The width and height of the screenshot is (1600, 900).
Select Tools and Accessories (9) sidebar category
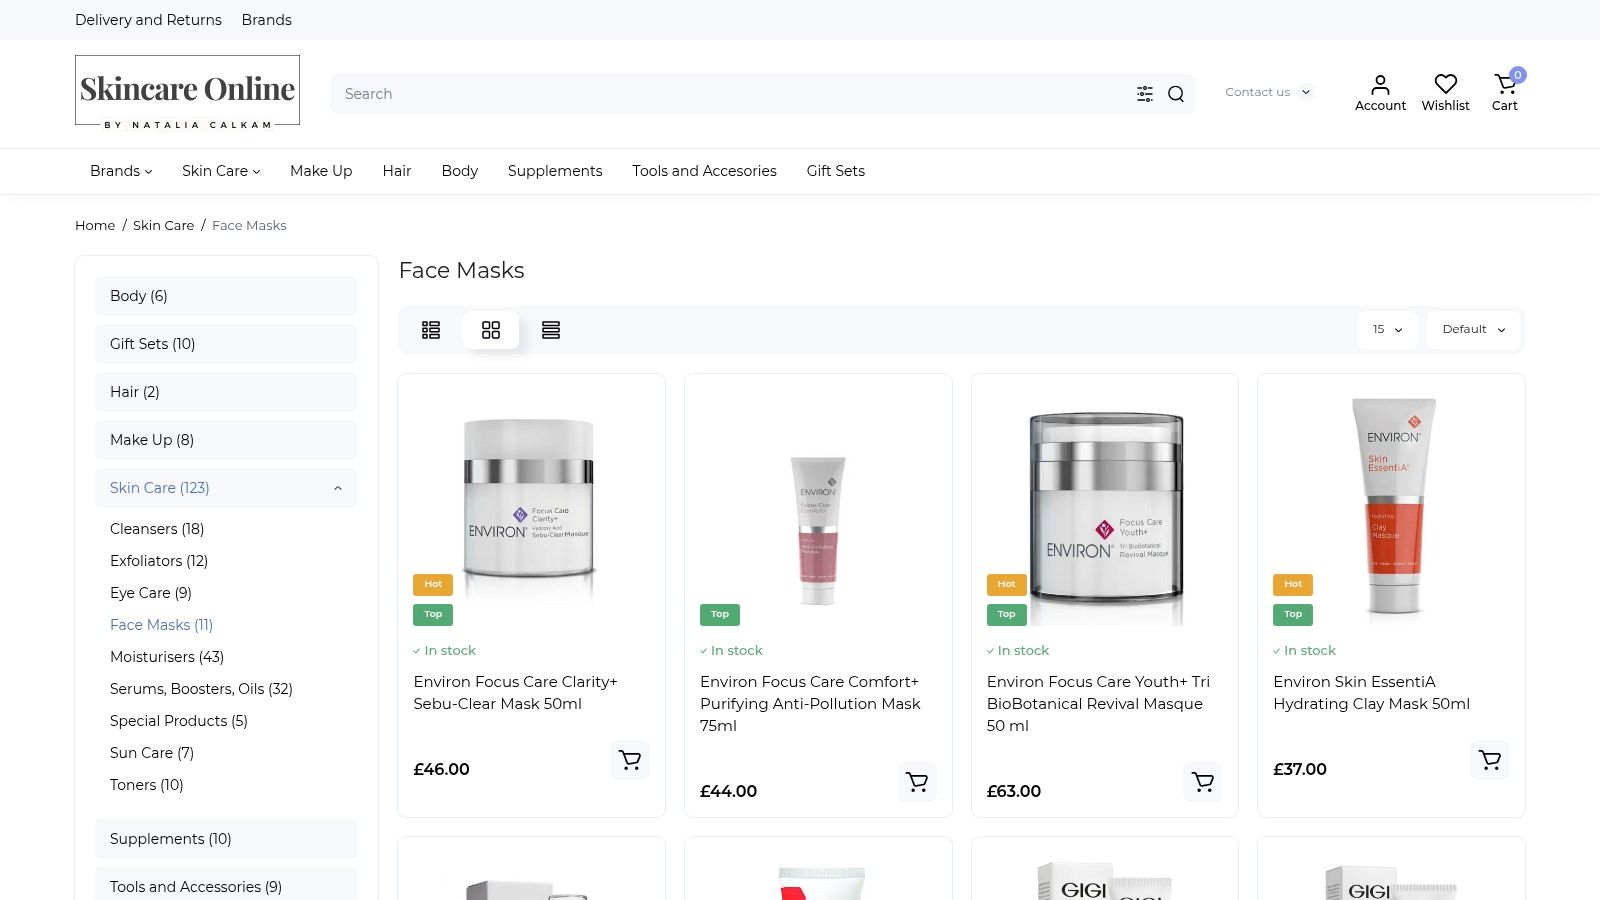[226, 885]
